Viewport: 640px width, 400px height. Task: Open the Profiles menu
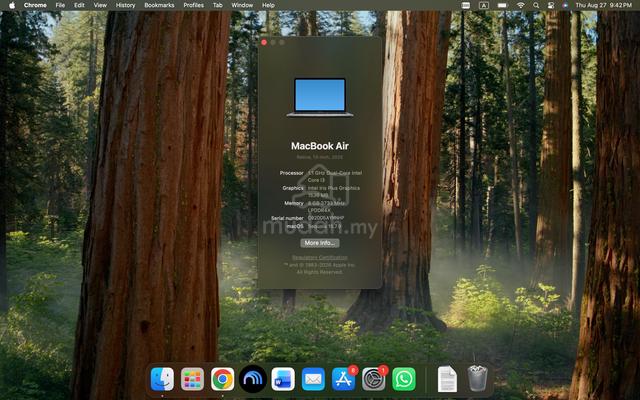pos(193,5)
